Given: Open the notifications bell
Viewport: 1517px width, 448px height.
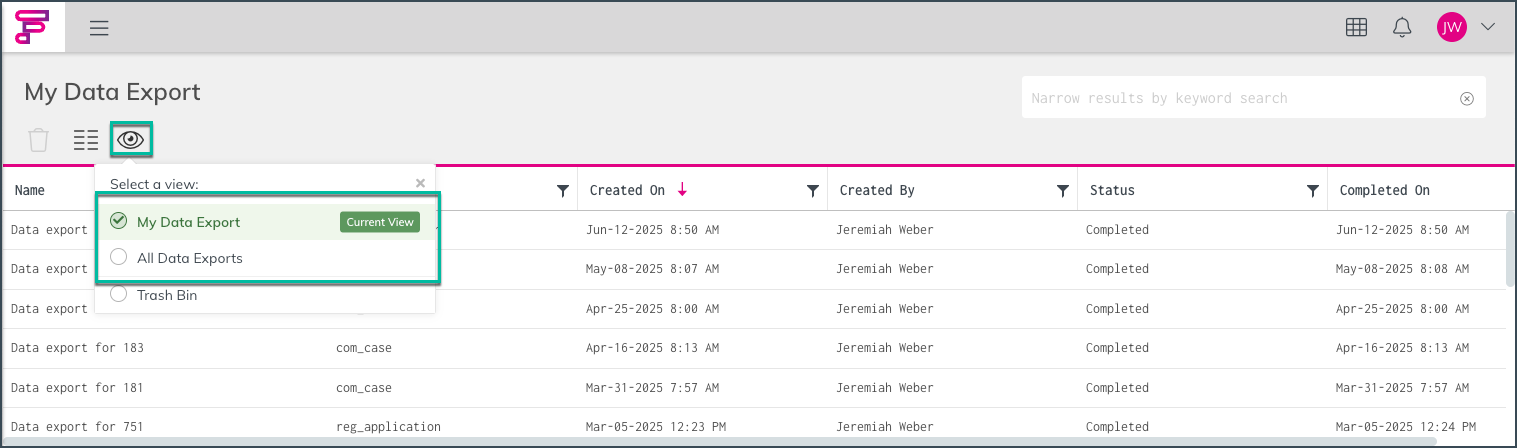Looking at the screenshot, I should tap(1402, 28).
